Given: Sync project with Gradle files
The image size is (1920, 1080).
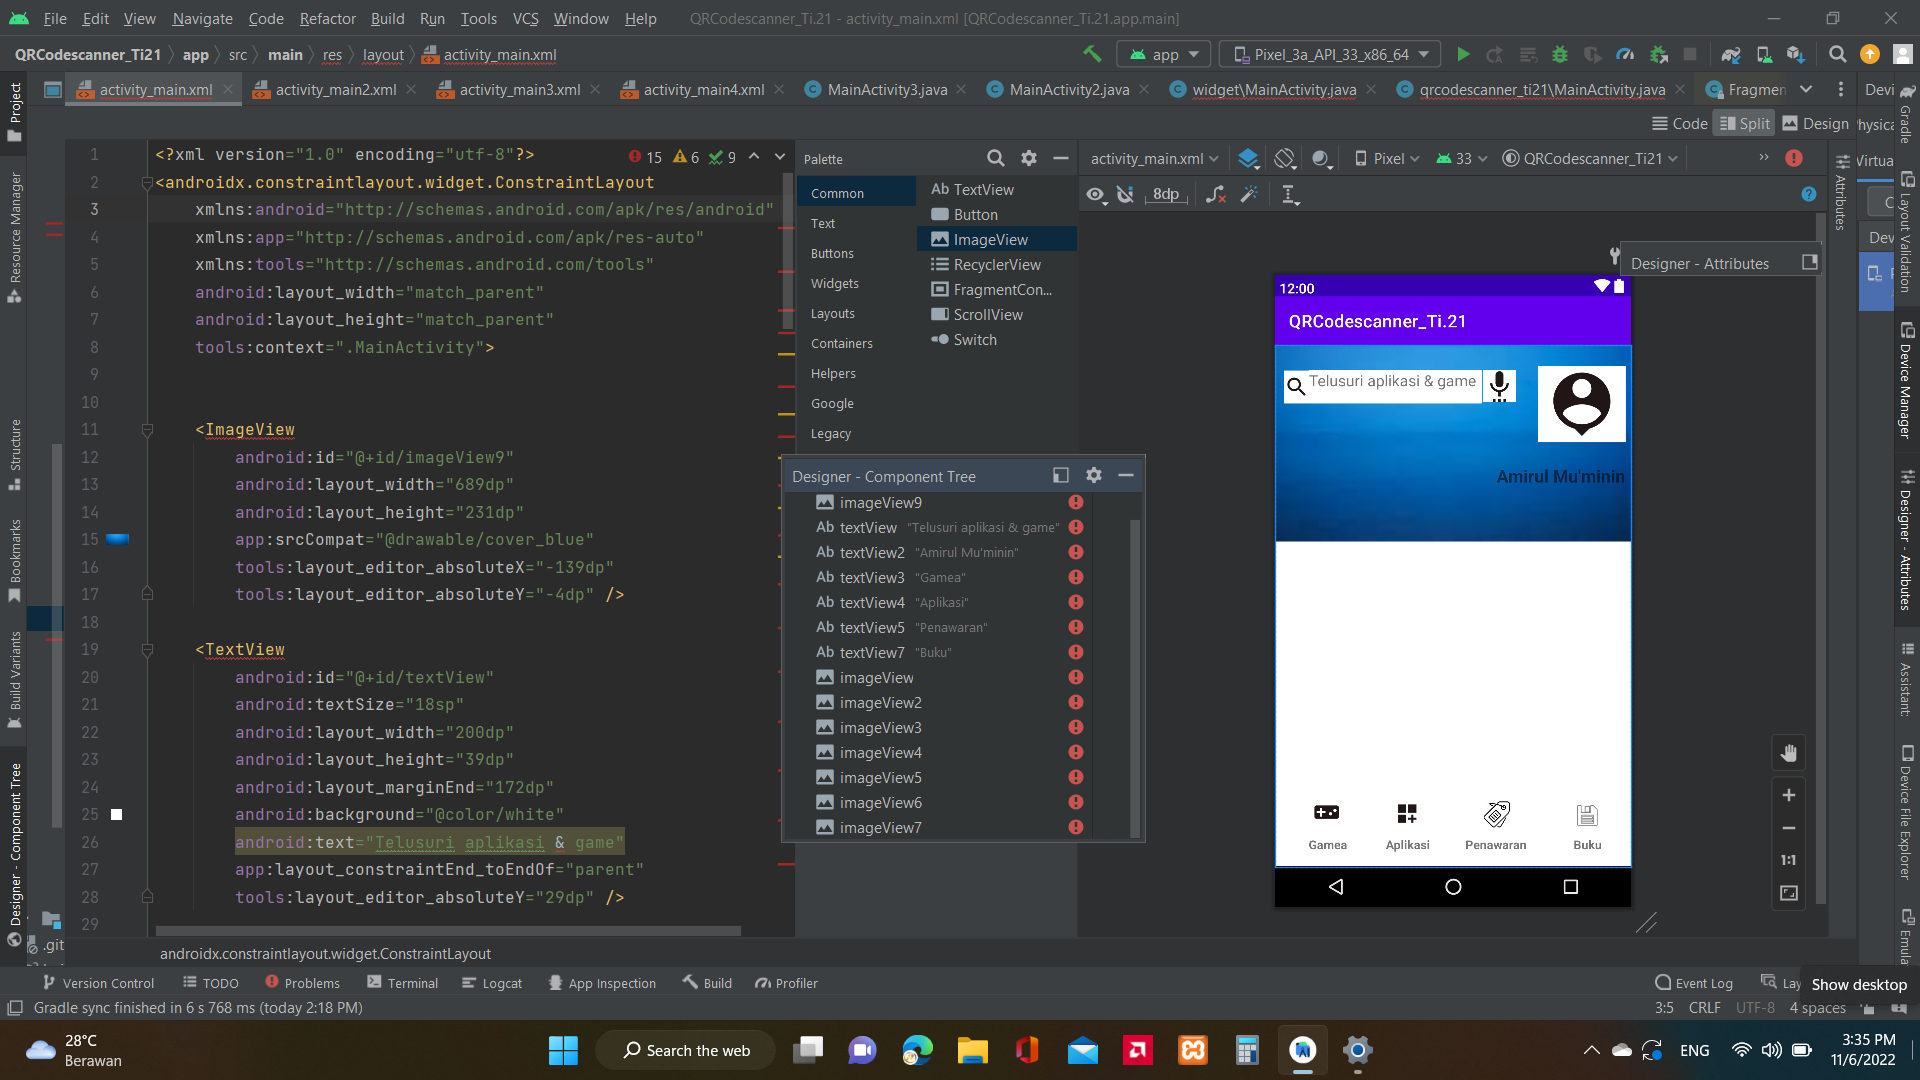Looking at the screenshot, I should point(1731,54).
